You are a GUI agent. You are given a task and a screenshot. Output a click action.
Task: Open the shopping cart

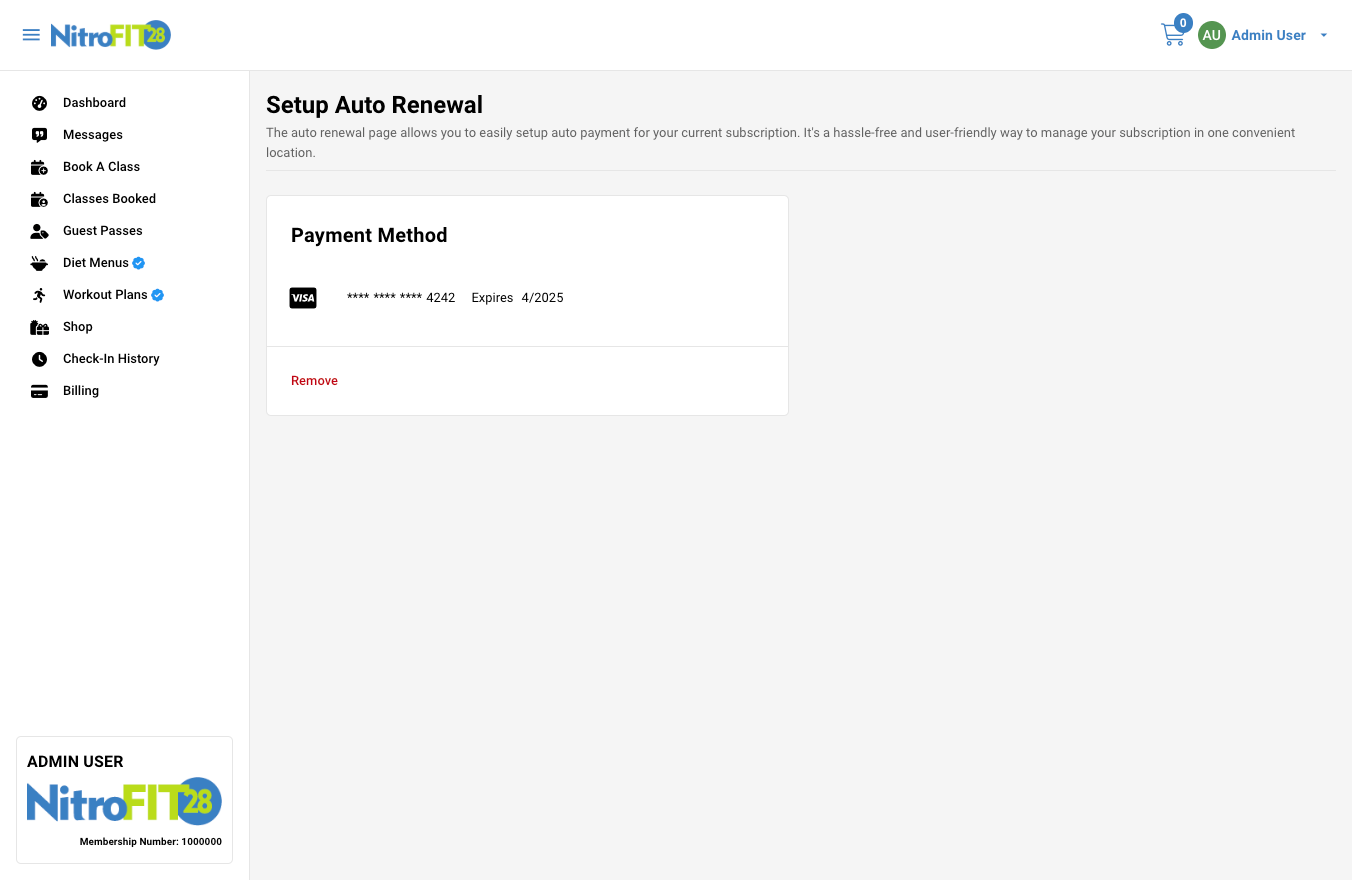tap(1172, 35)
